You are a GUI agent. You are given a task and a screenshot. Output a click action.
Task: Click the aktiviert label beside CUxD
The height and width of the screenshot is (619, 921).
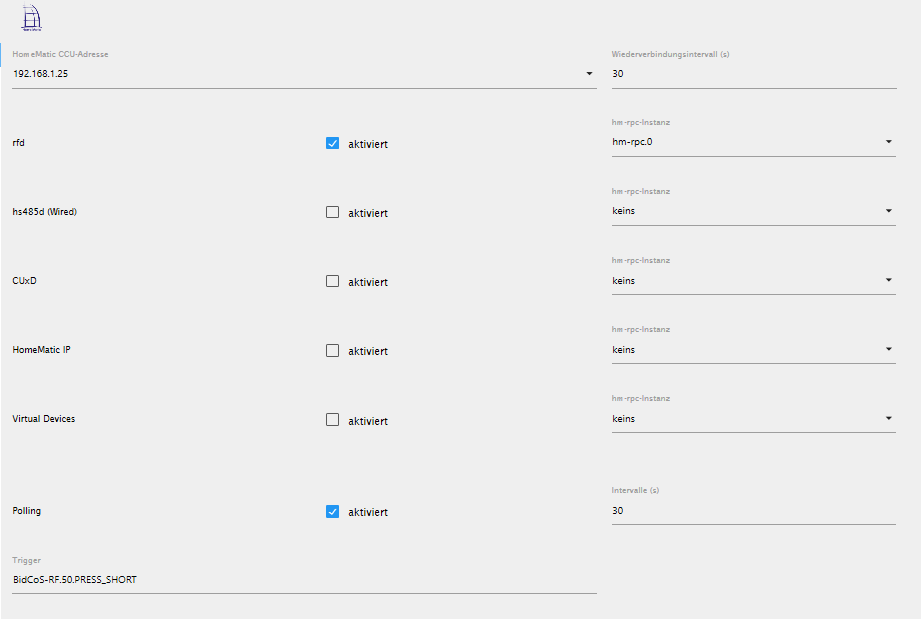tap(368, 282)
